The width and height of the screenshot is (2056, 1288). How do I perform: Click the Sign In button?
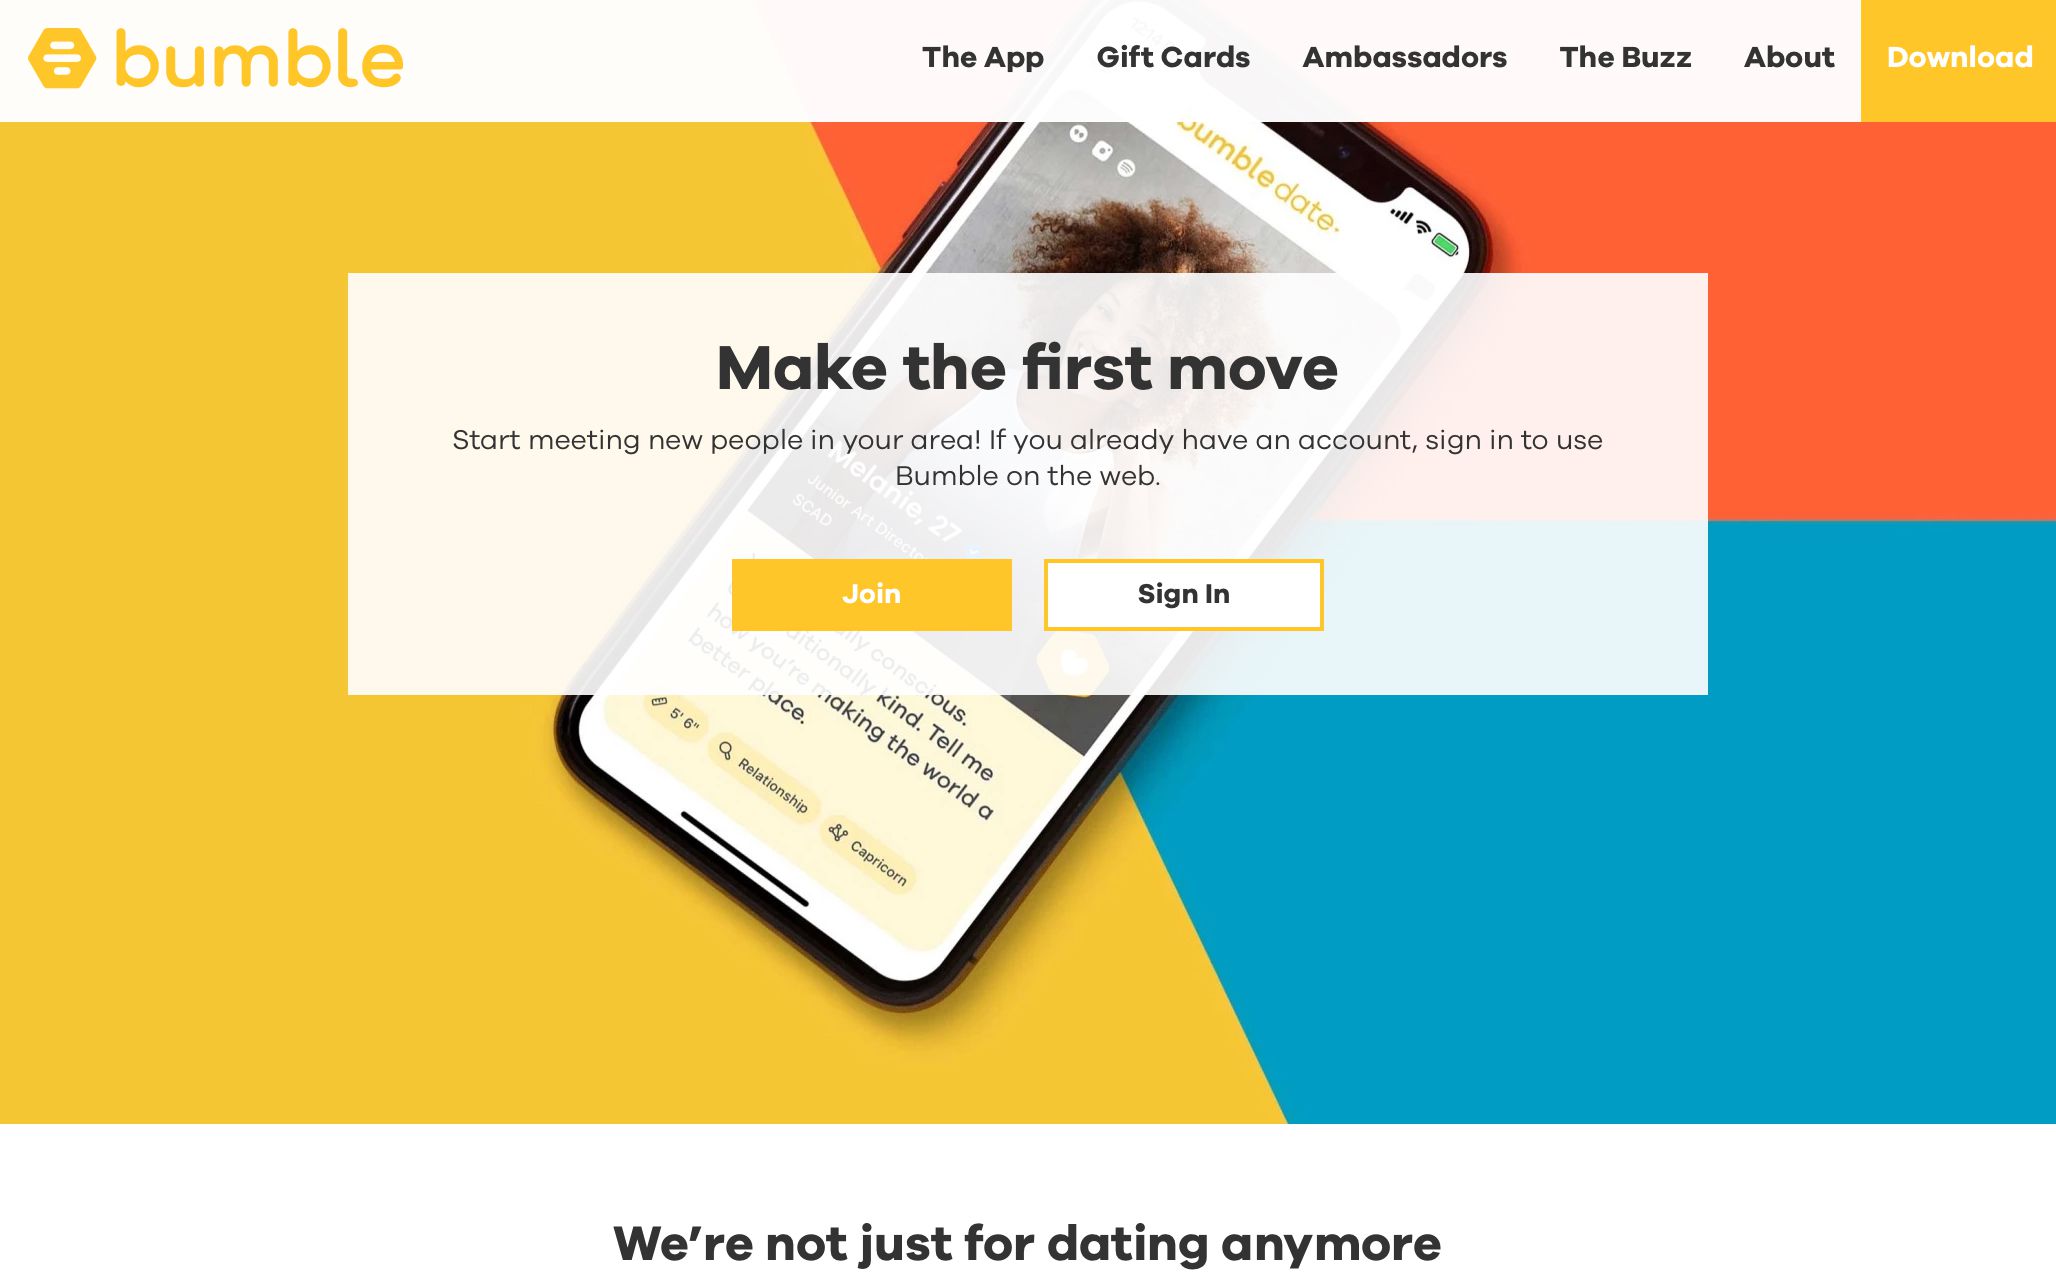tap(1182, 594)
